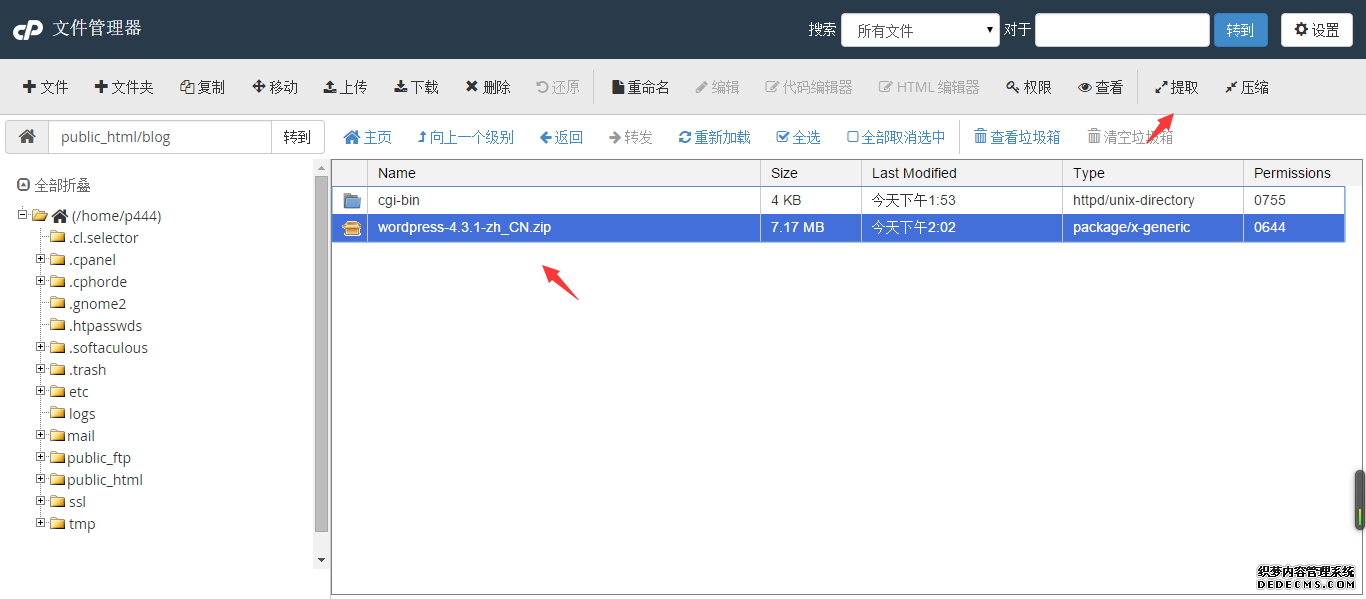
Task: Sort by the Name column header
Action: 563,173
